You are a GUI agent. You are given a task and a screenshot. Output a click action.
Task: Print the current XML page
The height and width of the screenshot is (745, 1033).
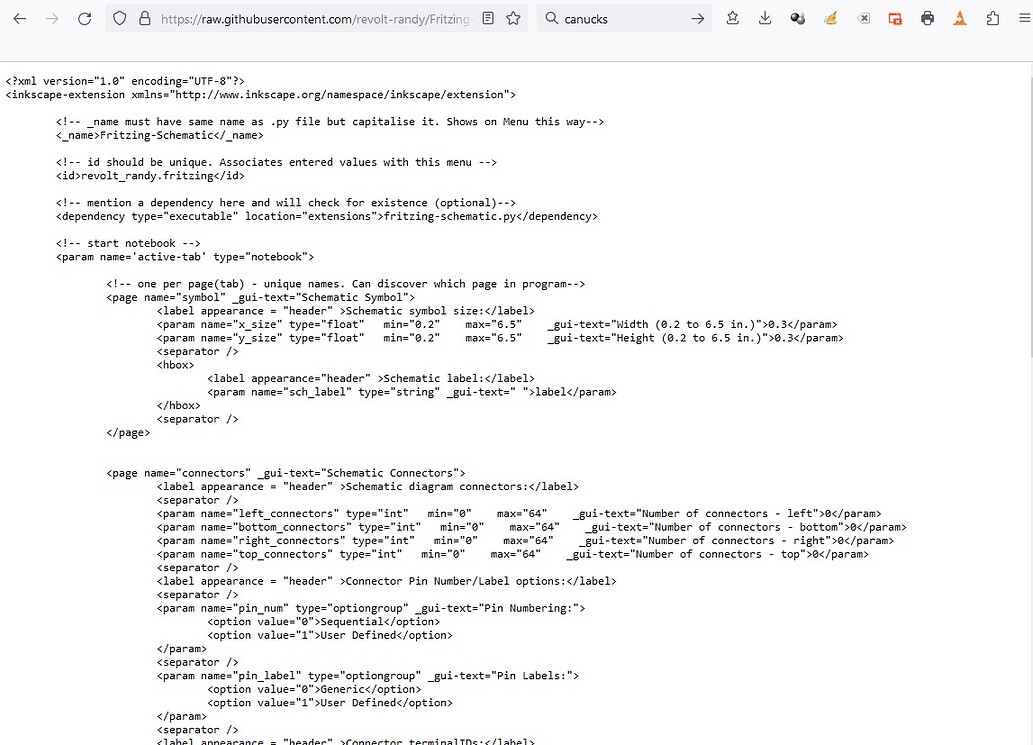(x=927, y=18)
